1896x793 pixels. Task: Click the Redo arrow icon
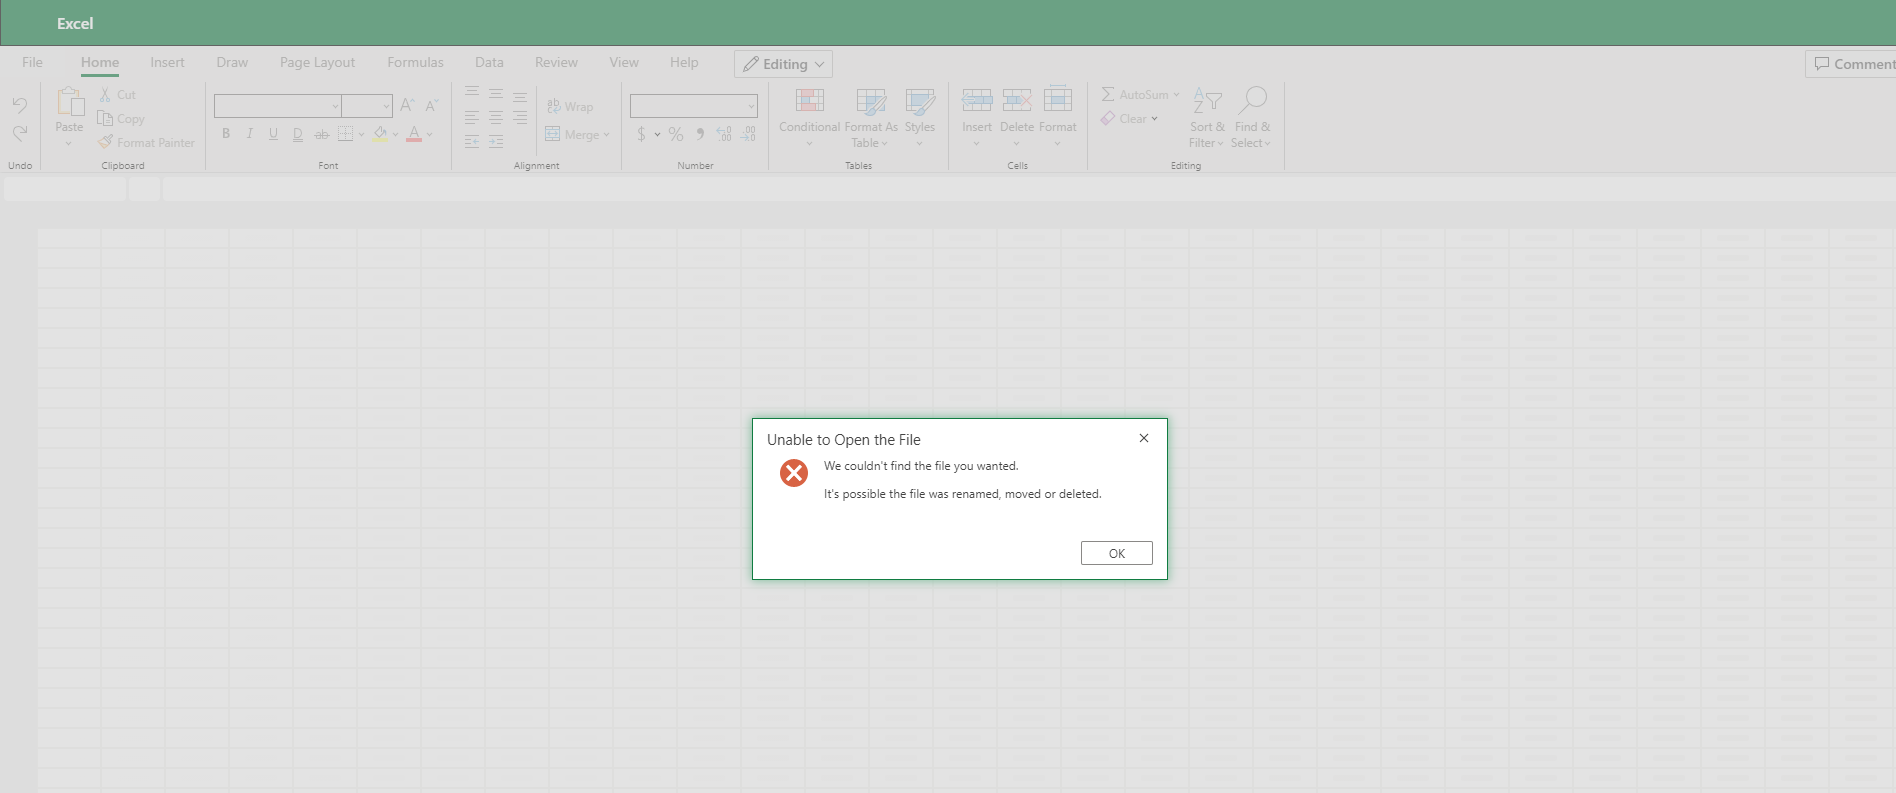click(19, 133)
